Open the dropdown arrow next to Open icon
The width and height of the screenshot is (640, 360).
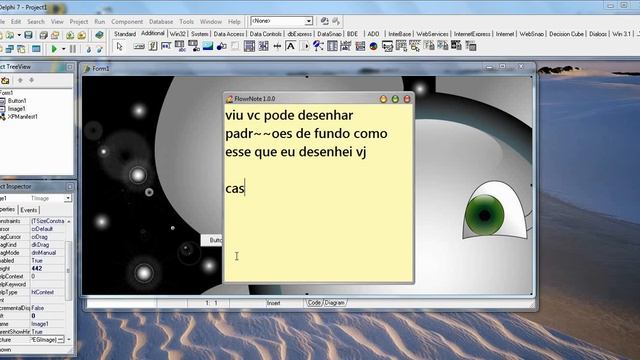(x=19, y=35)
